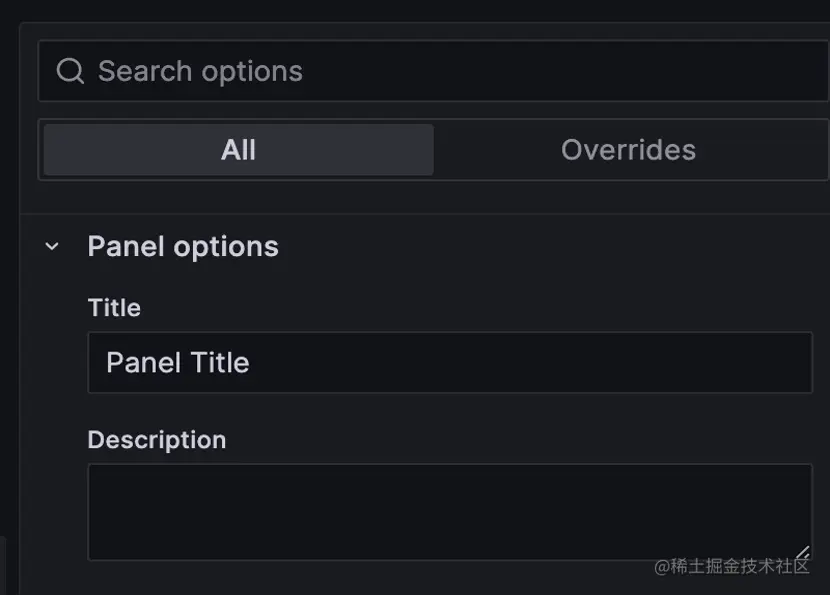Click the dark area left of options pane

pyautogui.click(x=9, y=300)
